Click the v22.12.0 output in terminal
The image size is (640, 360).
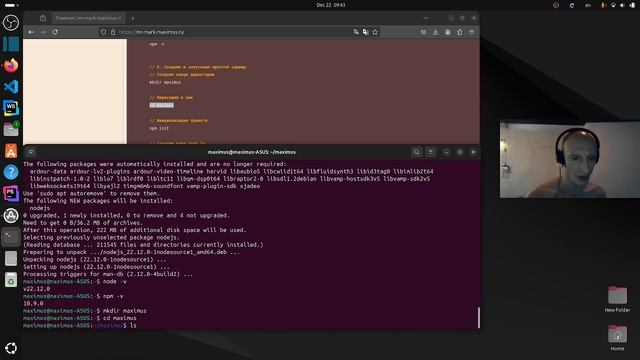coord(36,289)
